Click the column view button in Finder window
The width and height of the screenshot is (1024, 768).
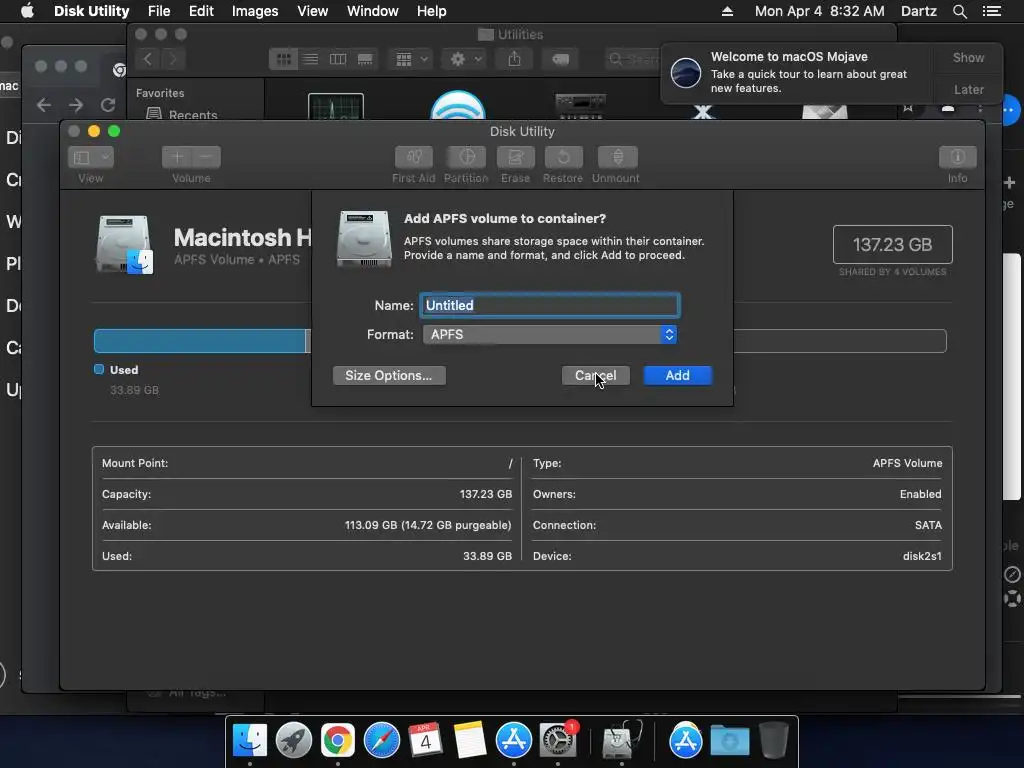(x=338, y=59)
